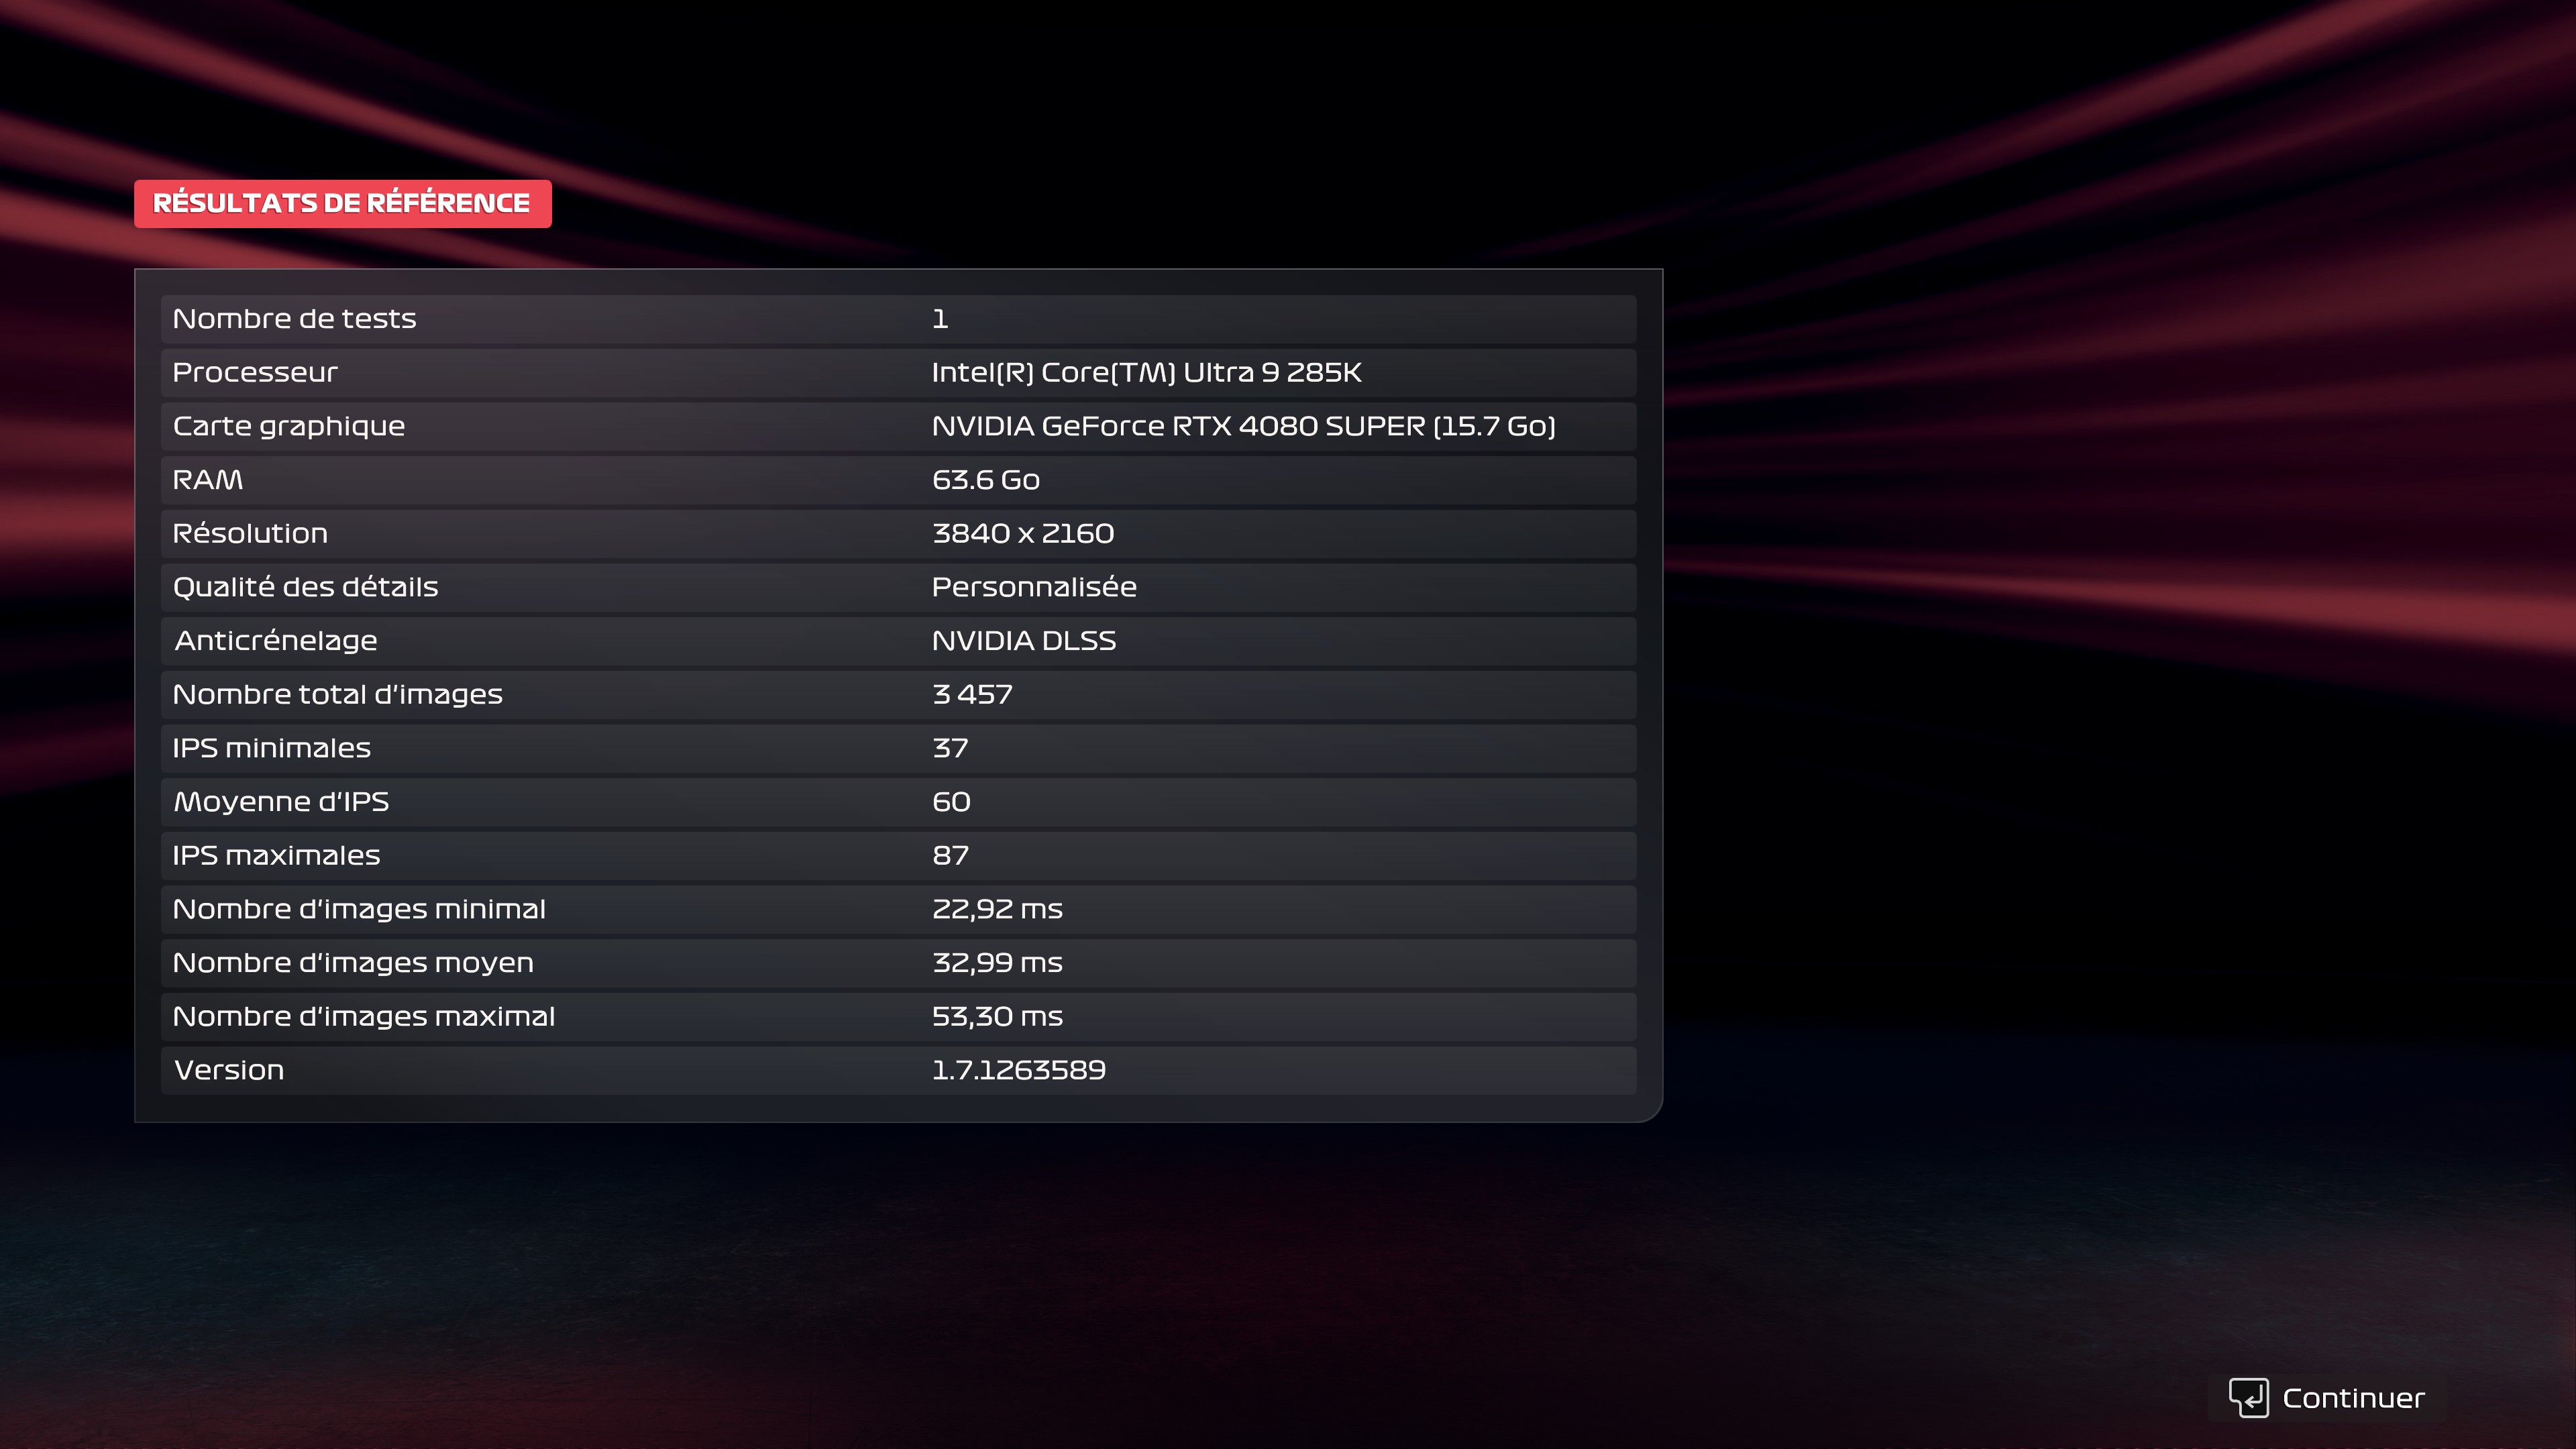Click the 'RAM' row label
Viewport: 2576px width, 1449px height.
[208, 480]
